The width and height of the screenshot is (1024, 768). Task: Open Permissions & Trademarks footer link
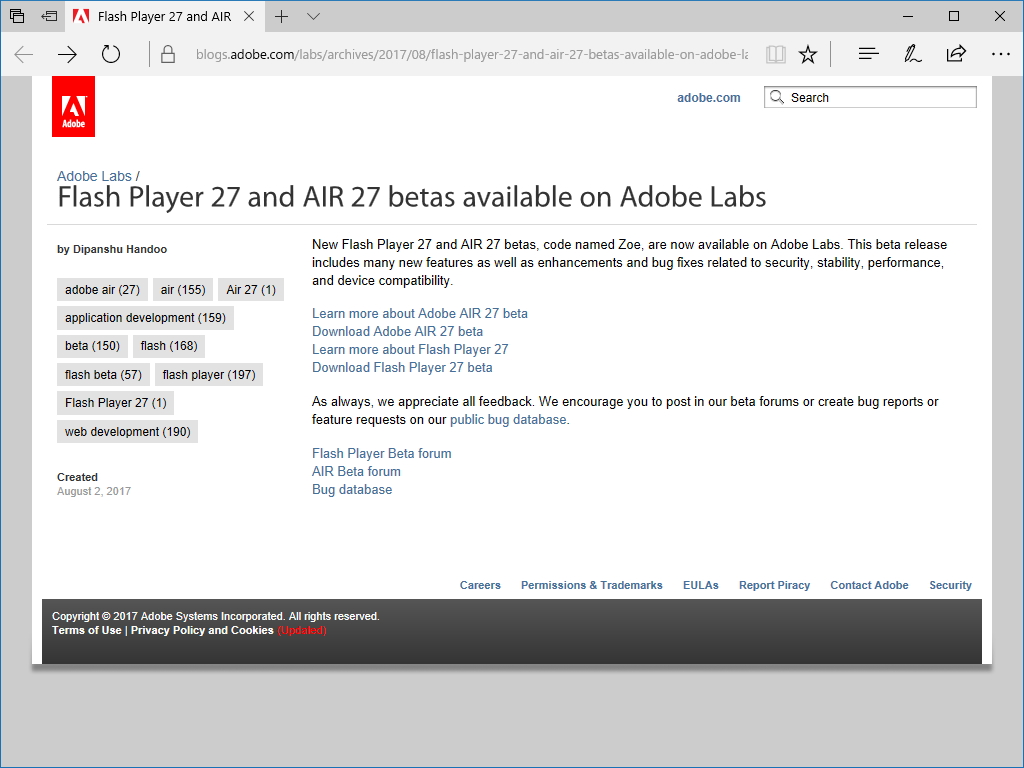point(592,585)
